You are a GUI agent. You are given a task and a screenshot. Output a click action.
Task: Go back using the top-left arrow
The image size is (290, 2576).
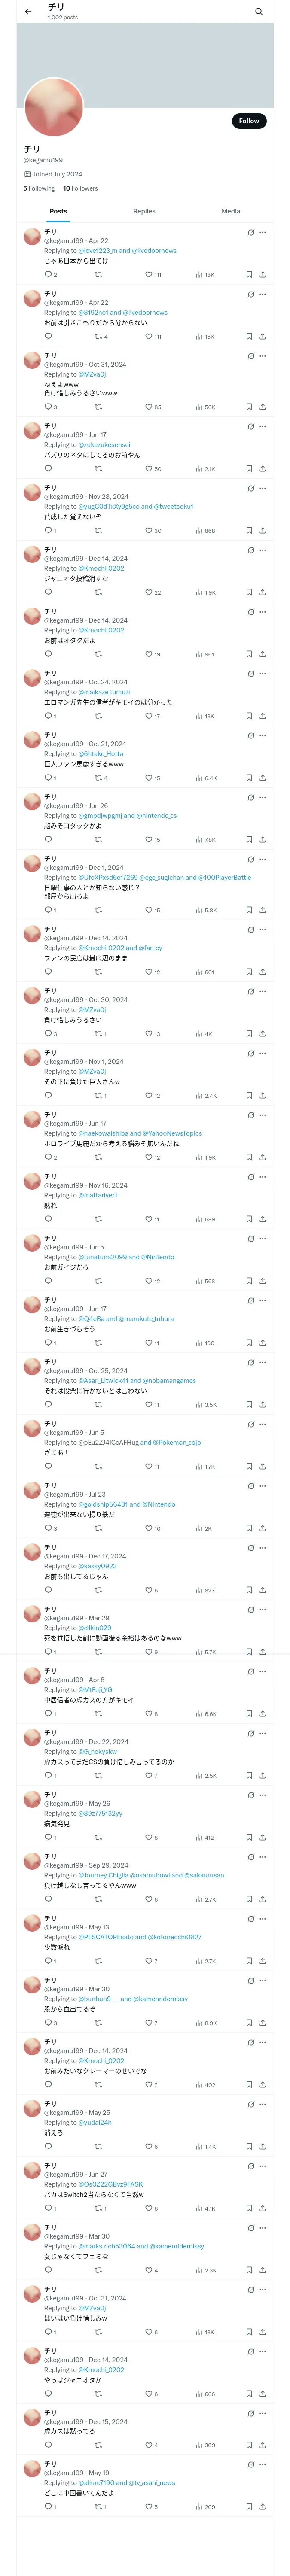(28, 12)
